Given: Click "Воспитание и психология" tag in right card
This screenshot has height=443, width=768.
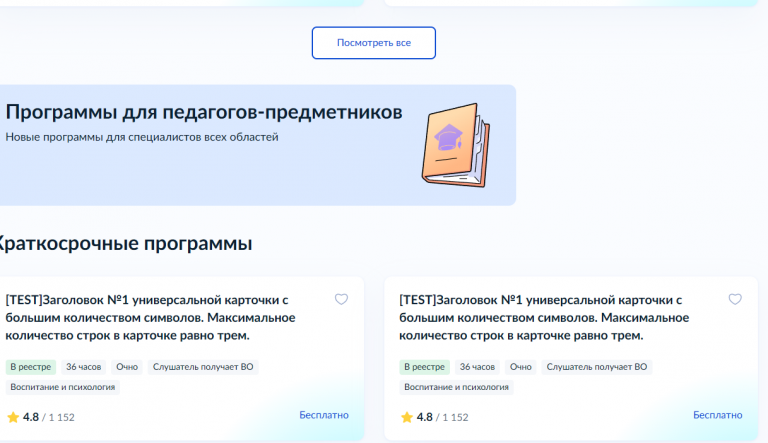Looking at the screenshot, I should (x=456, y=387).
